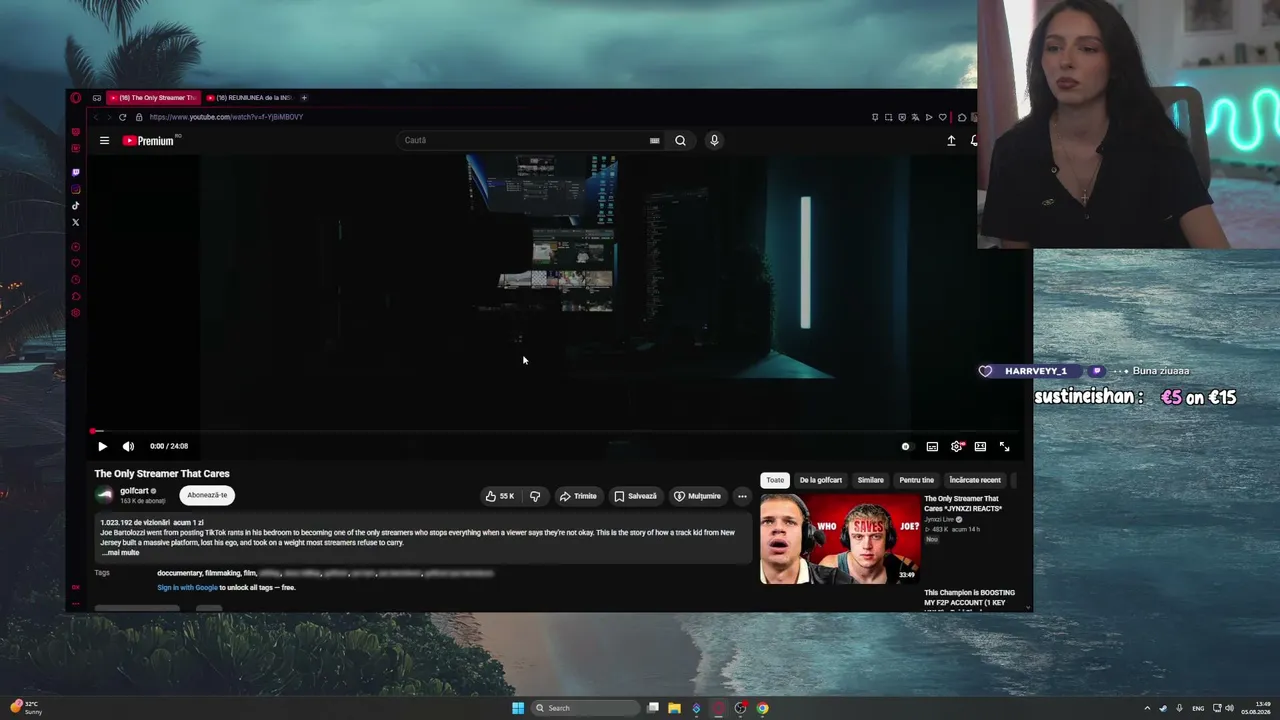The image size is (1280, 720).
Task: Go to YouTube Premium home logo
Action: click(148, 141)
